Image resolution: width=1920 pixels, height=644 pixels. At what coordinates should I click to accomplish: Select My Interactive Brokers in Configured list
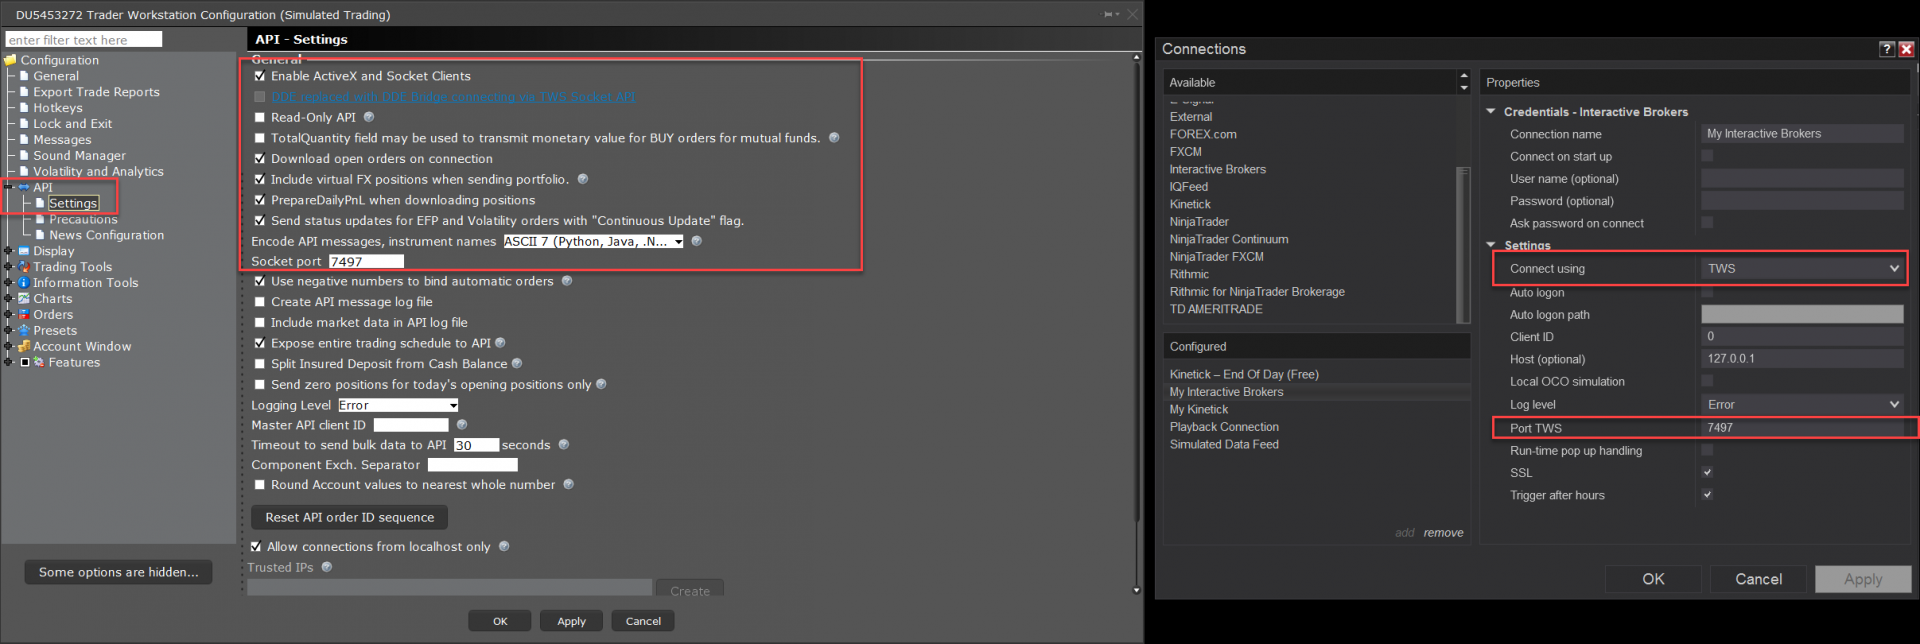[x=1227, y=392]
